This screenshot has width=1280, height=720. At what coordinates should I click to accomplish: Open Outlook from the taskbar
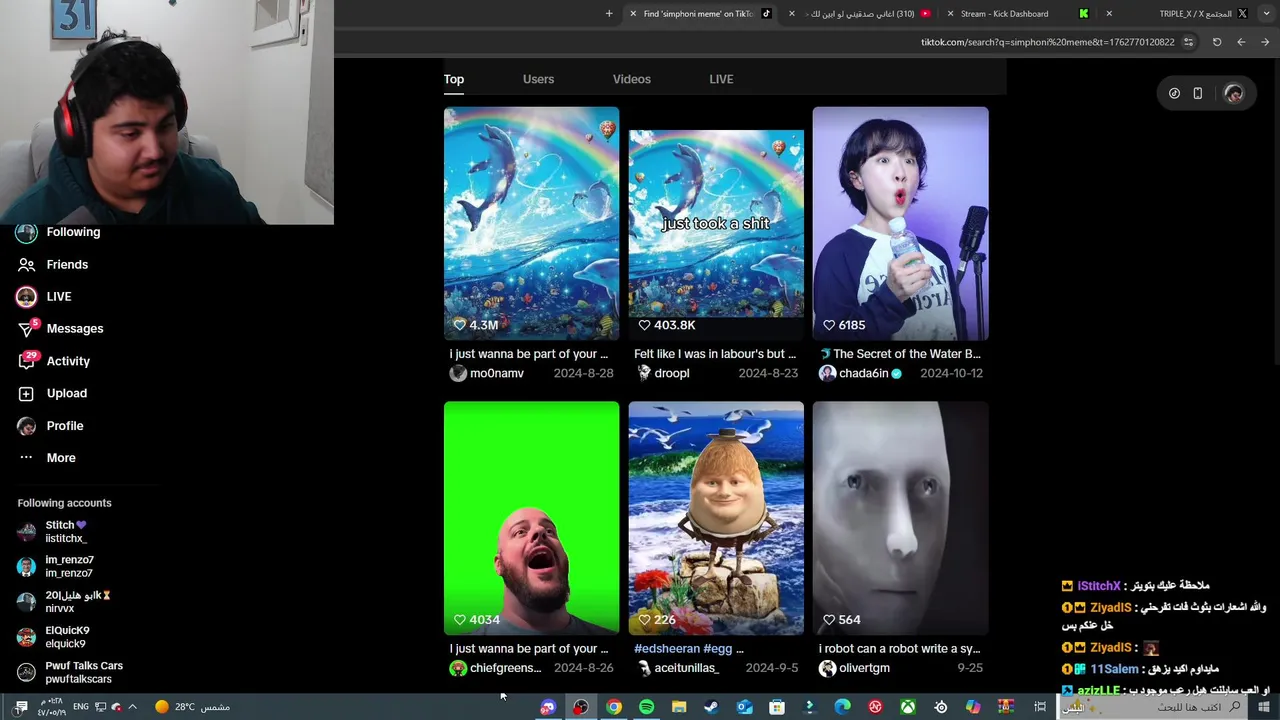coord(744,707)
